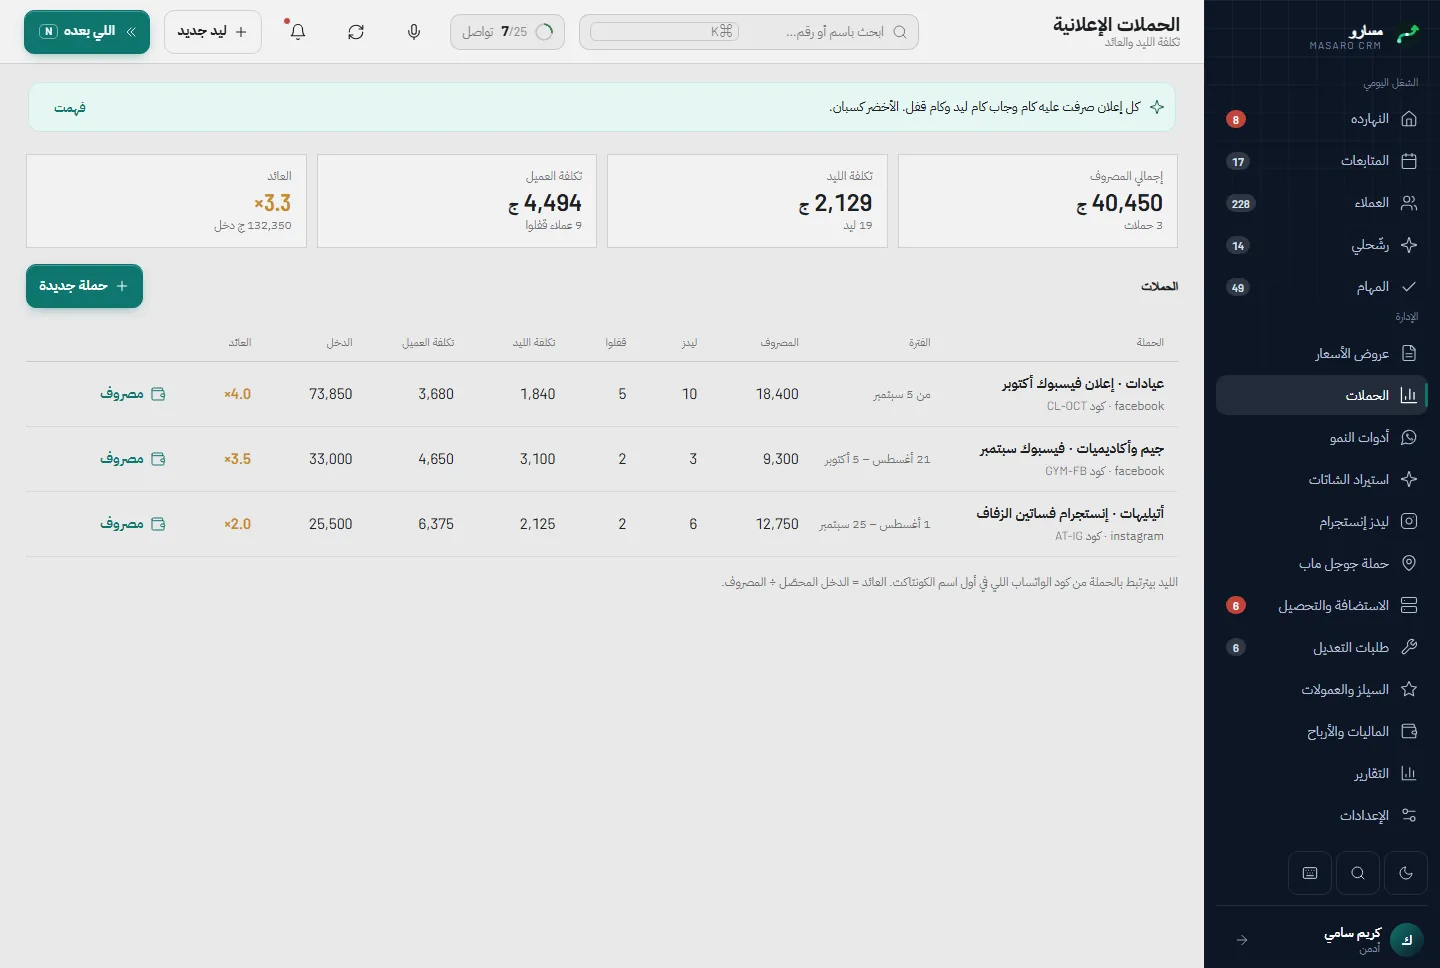Image resolution: width=1440 pixels, height=968 pixels.
Task: Click the WhatsApp icon beside أدوات النمو
Action: click(1409, 437)
